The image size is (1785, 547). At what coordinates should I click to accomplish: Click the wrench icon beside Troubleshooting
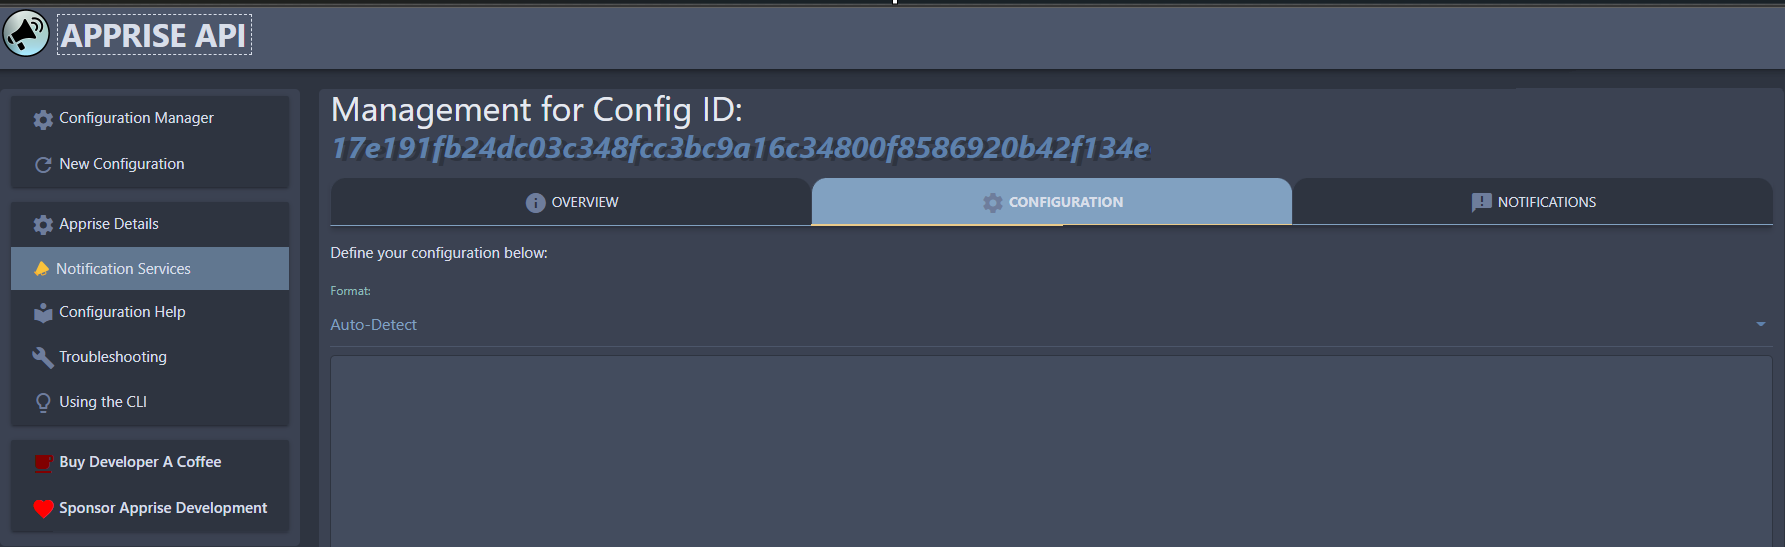pyautogui.click(x=43, y=357)
